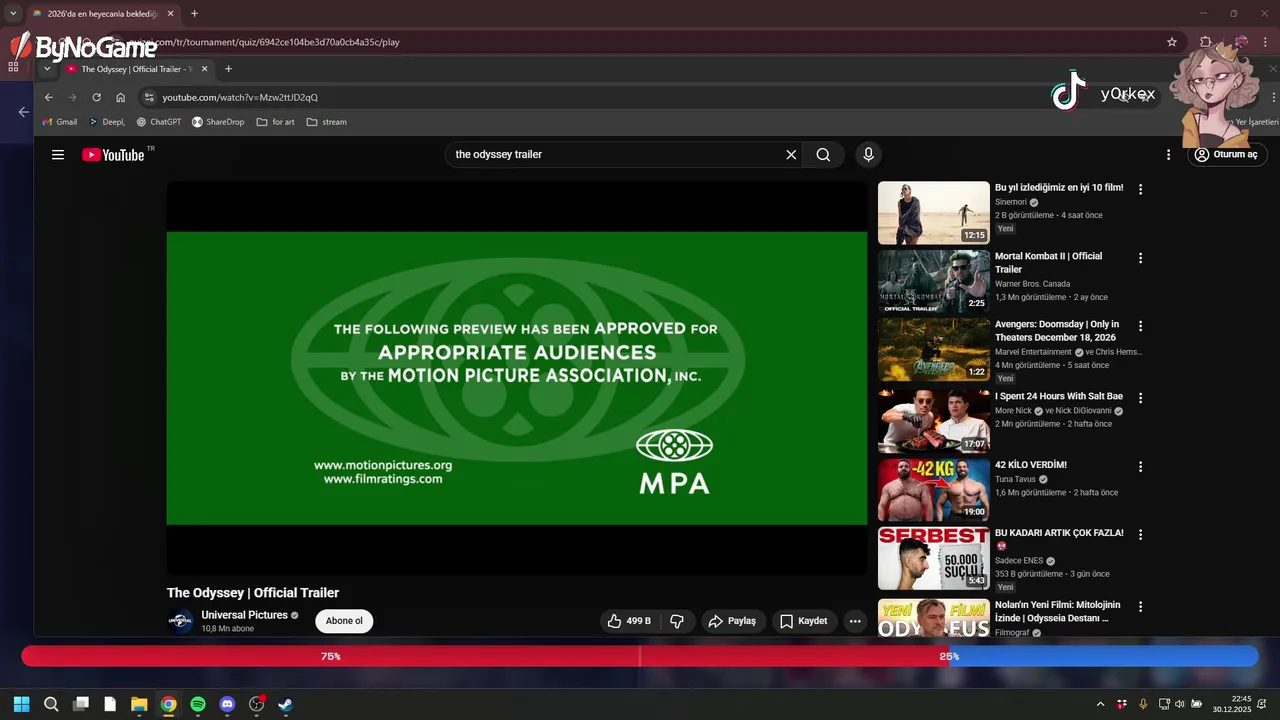Open options for I Spent 24 Hours video

[1140, 398]
